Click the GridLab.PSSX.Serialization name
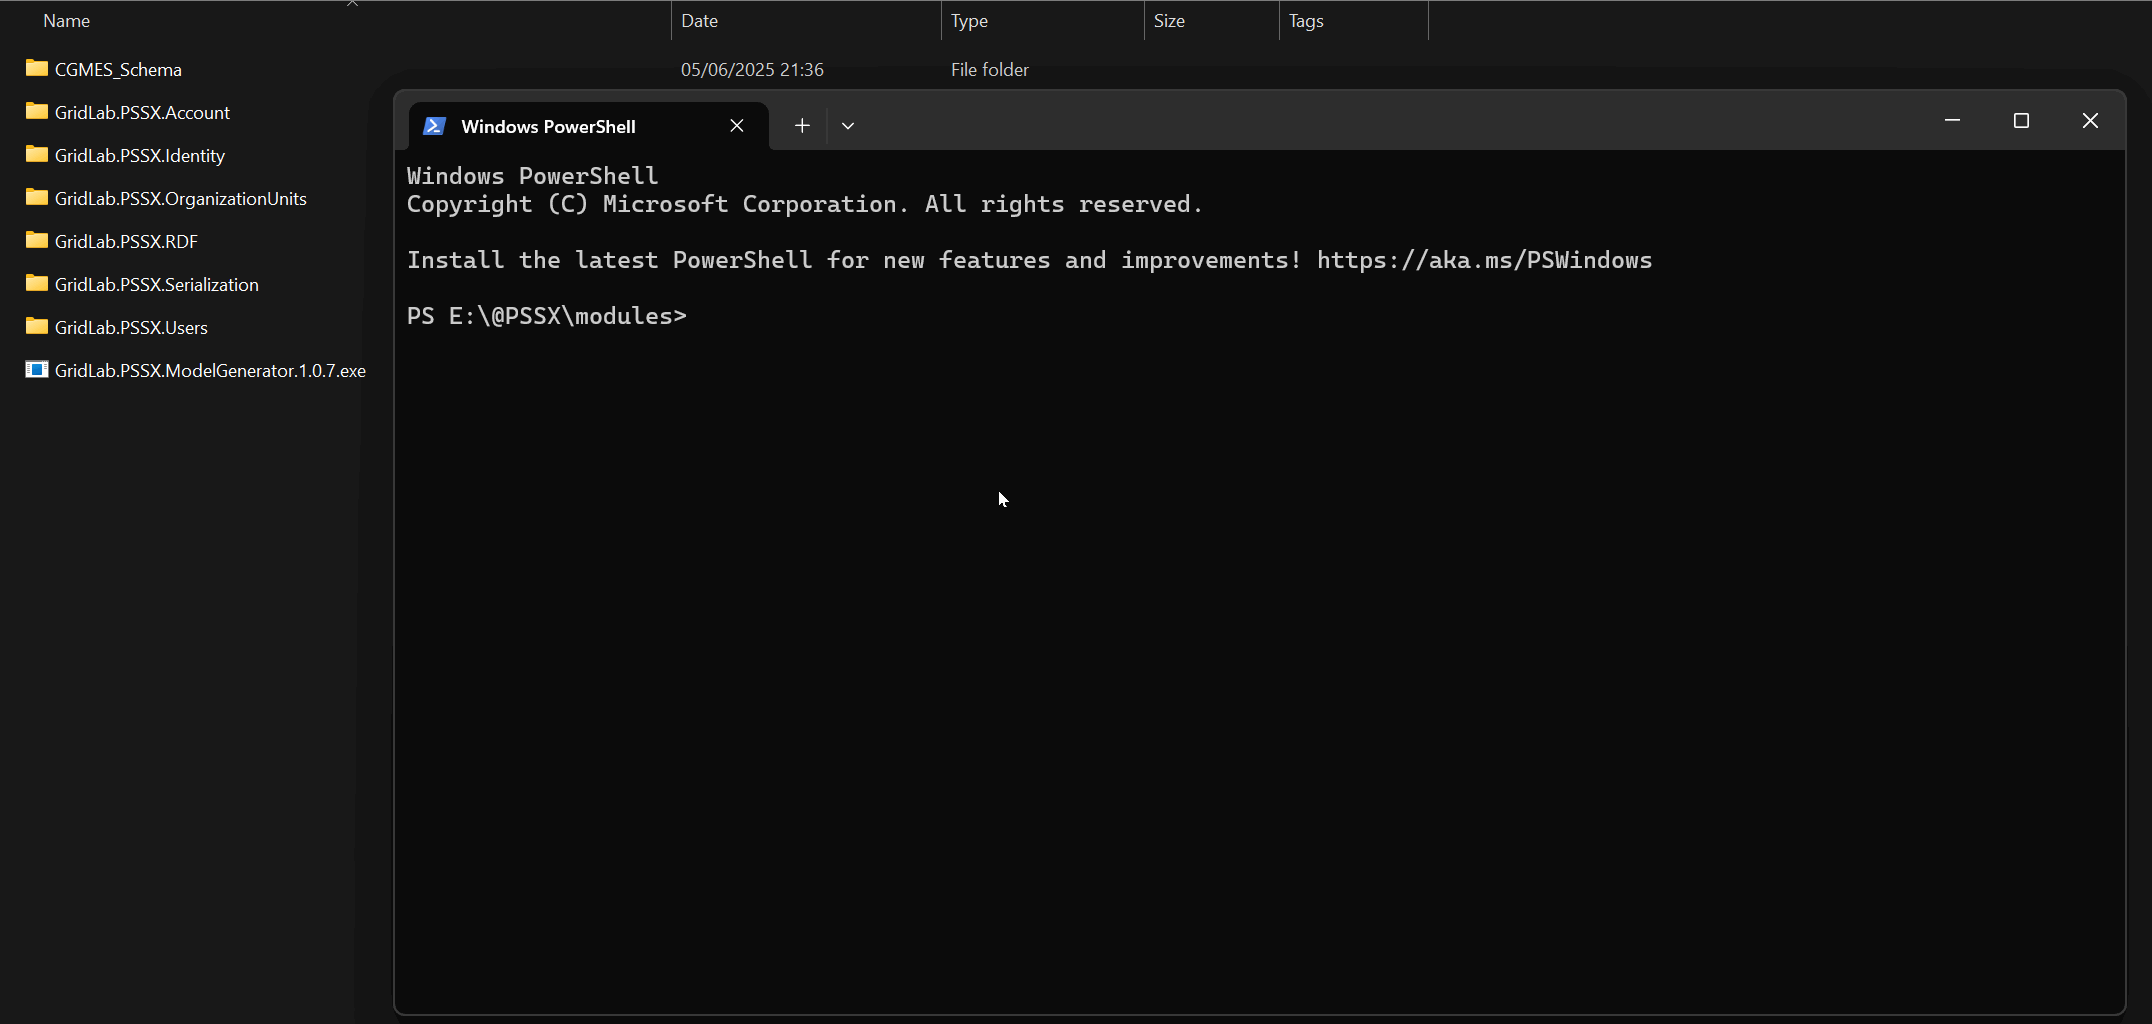The width and height of the screenshot is (2152, 1024). coord(157,285)
